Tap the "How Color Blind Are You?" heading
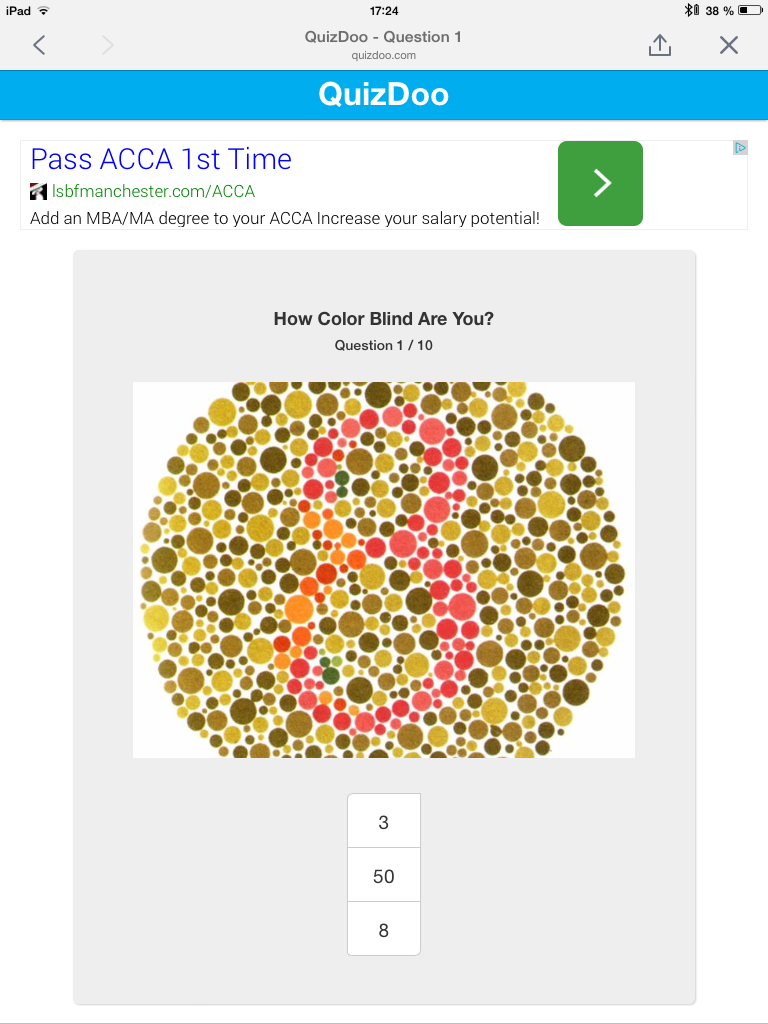The width and height of the screenshot is (768, 1024). click(x=384, y=319)
